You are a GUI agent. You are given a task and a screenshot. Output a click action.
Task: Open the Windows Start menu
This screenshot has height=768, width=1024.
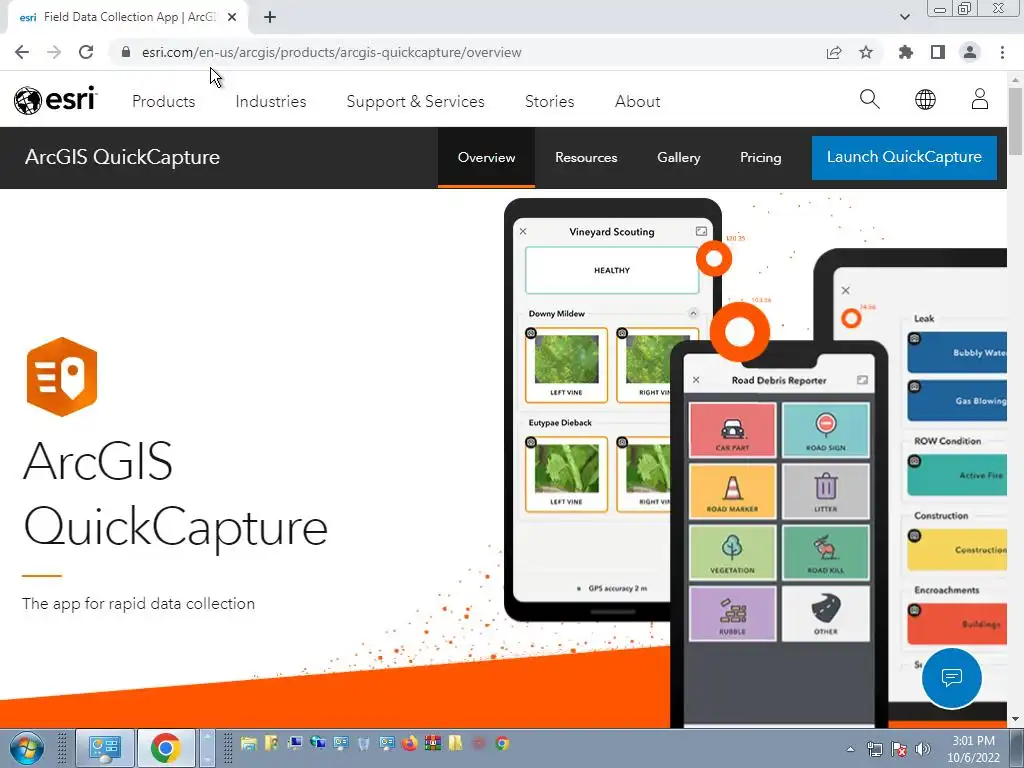point(27,748)
